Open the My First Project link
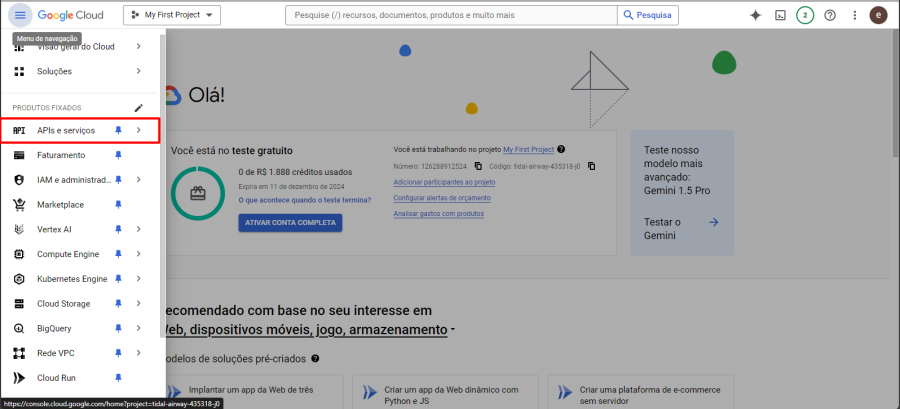The width and height of the screenshot is (900, 409). pyautogui.click(x=529, y=149)
